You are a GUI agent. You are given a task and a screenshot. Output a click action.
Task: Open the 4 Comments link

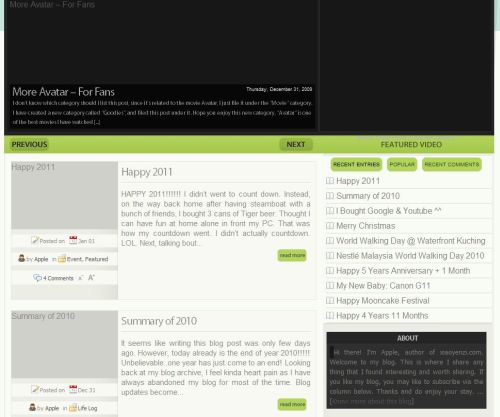click(x=58, y=278)
